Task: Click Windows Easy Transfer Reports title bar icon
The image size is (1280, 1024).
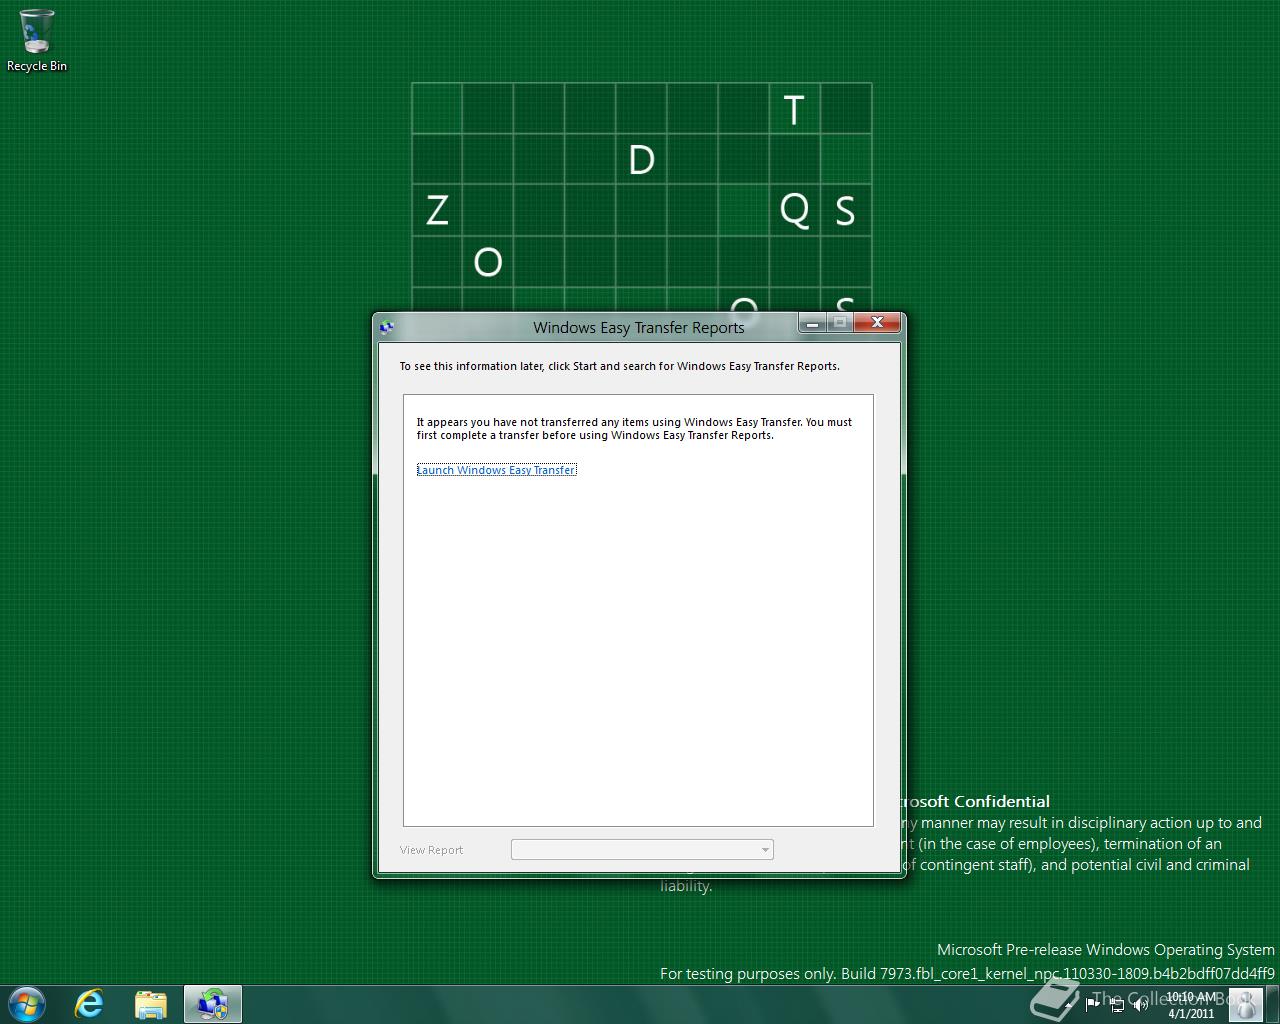Action: pos(387,327)
